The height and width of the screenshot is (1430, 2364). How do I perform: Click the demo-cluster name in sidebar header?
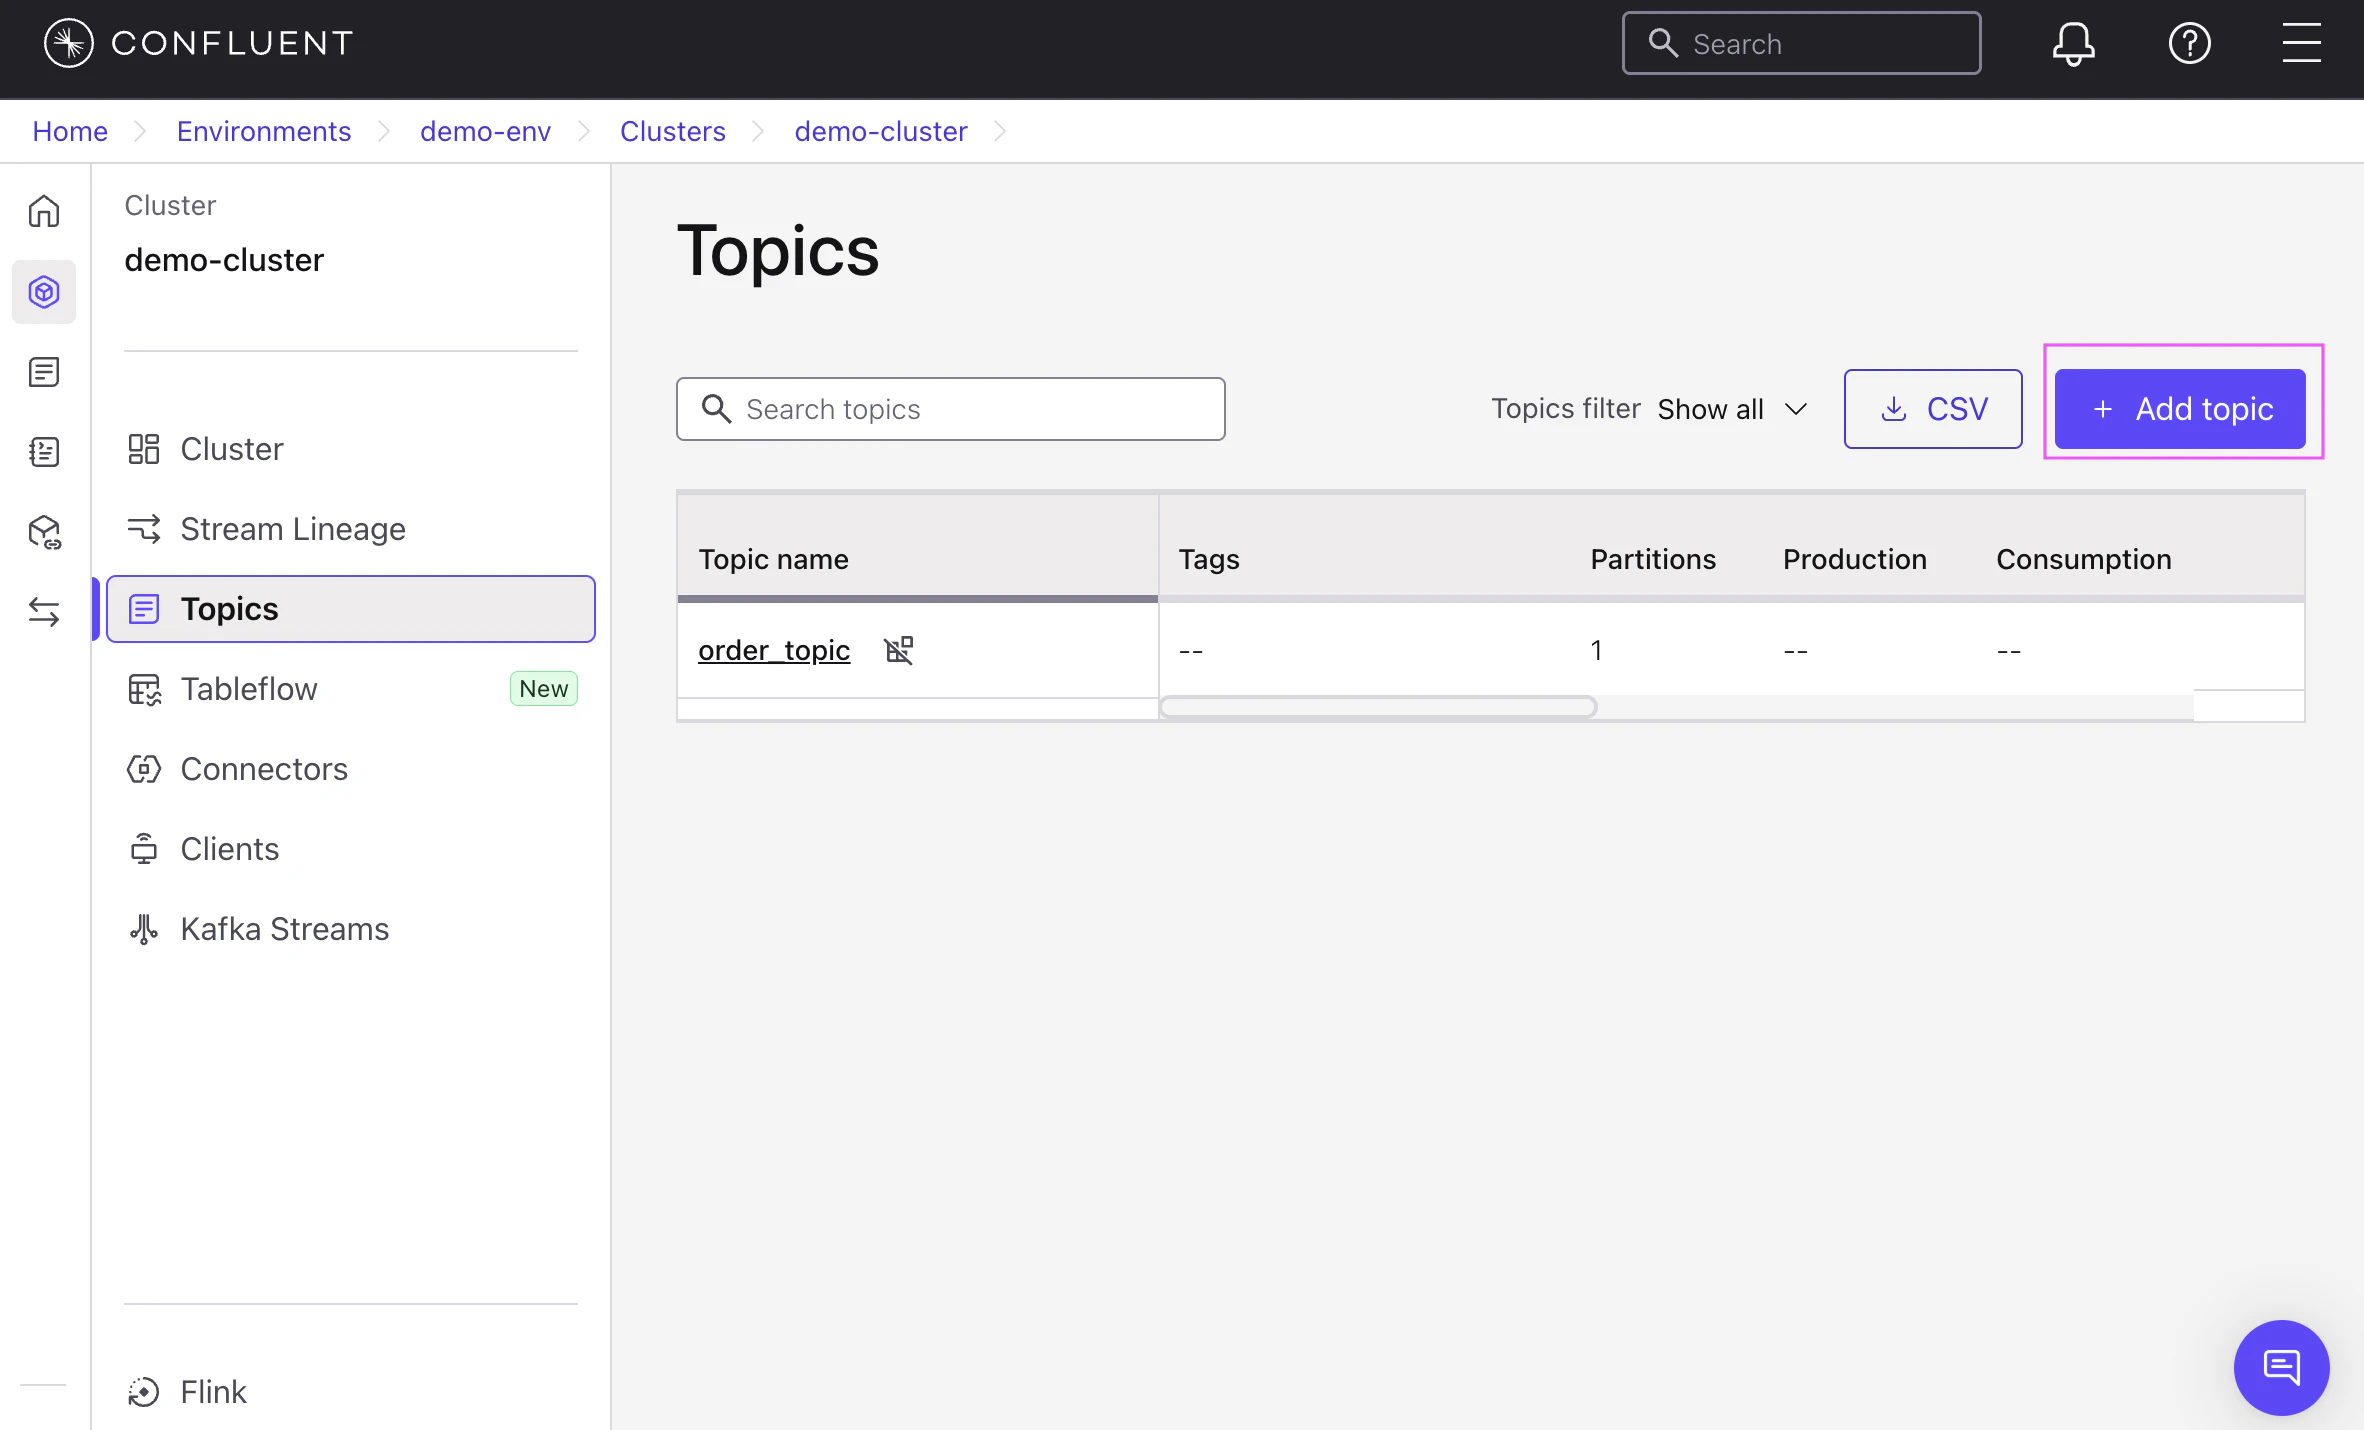(x=224, y=260)
